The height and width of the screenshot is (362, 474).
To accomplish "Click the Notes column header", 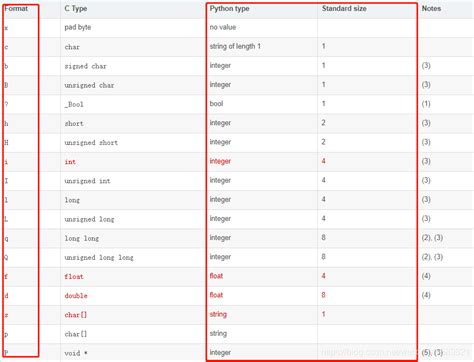I will (x=431, y=9).
